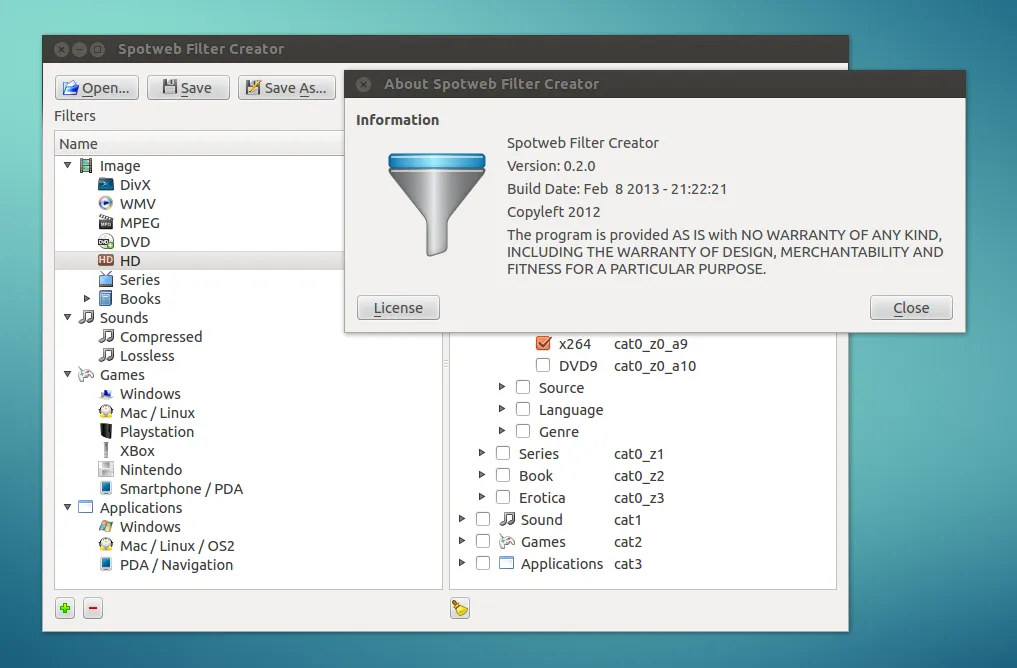Click the Save As button
Image resolution: width=1017 pixels, height=668 pixels.
click(287, 87)
